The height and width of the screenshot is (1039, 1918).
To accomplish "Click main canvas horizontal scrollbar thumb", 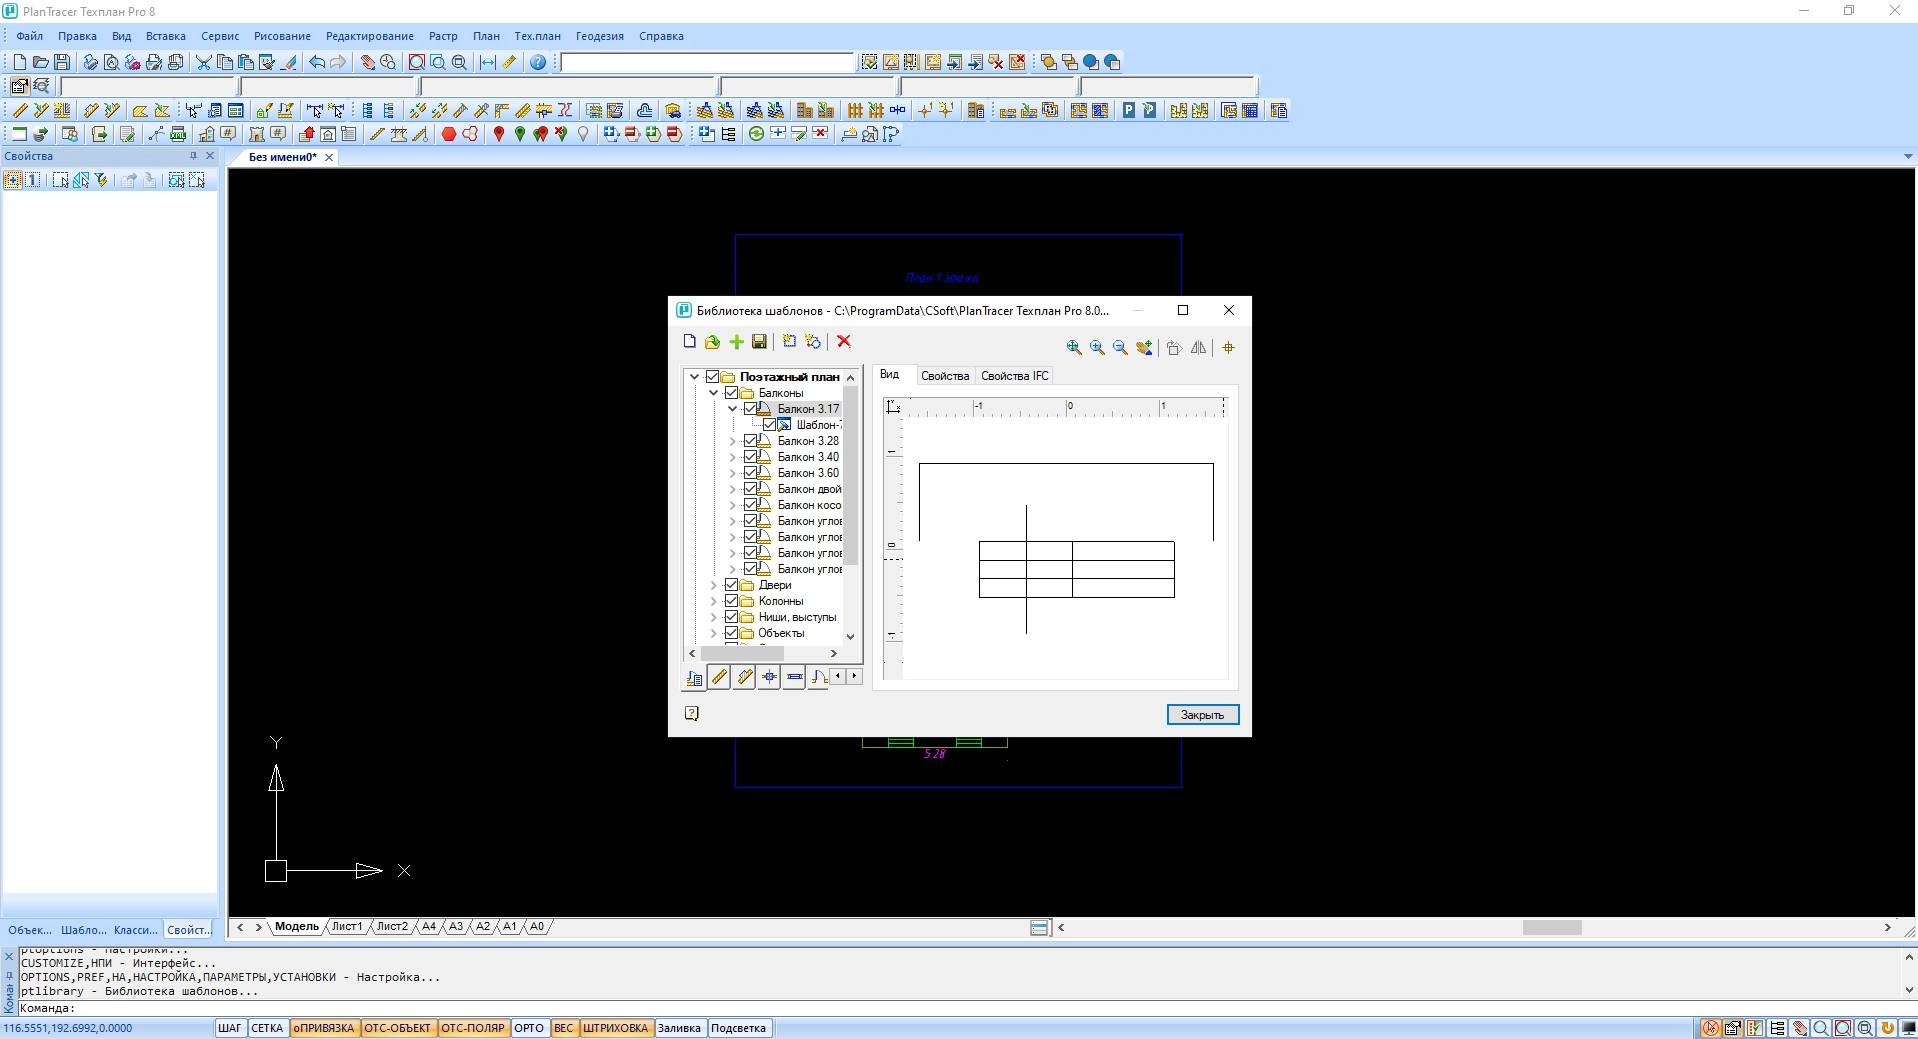I will click(x=1551, y=928).
